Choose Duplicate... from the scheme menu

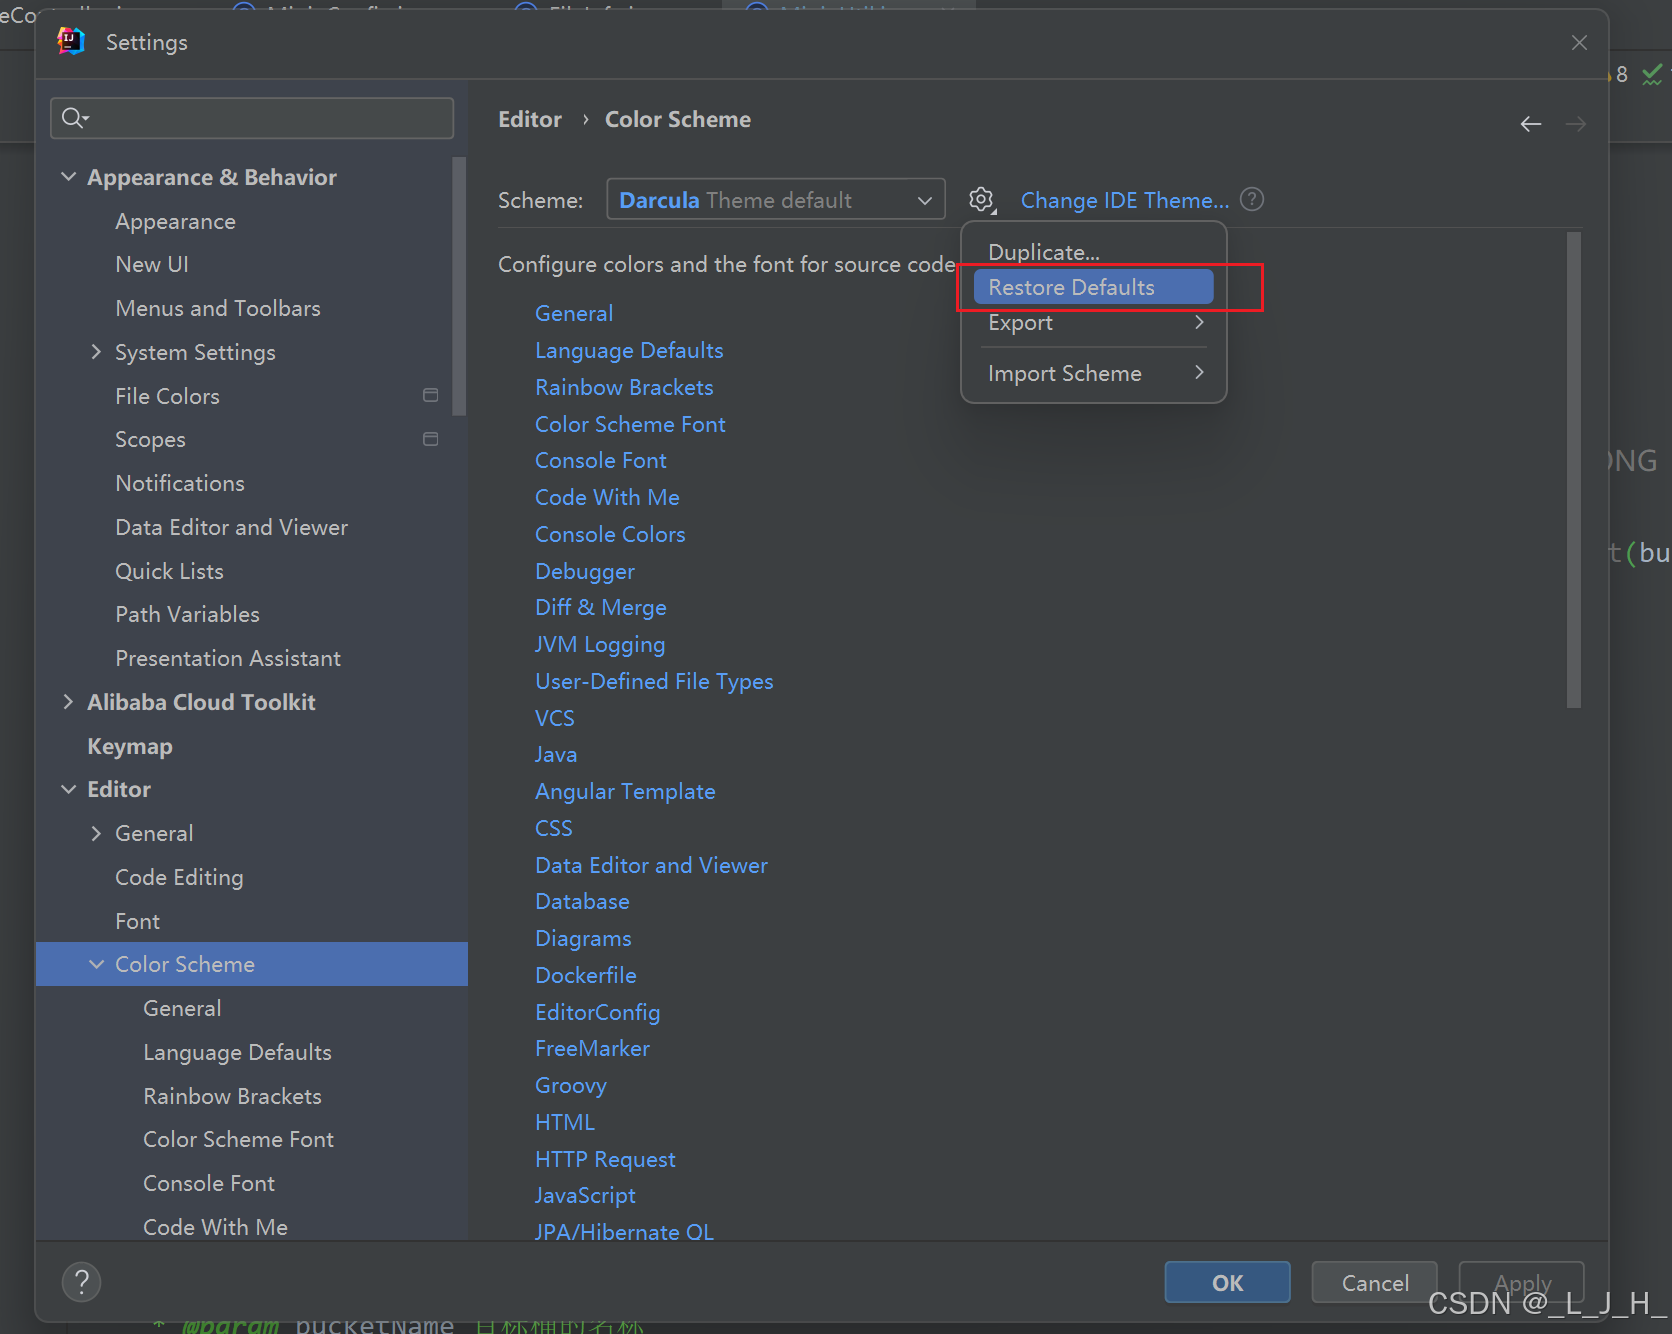tap(1044, 252)
